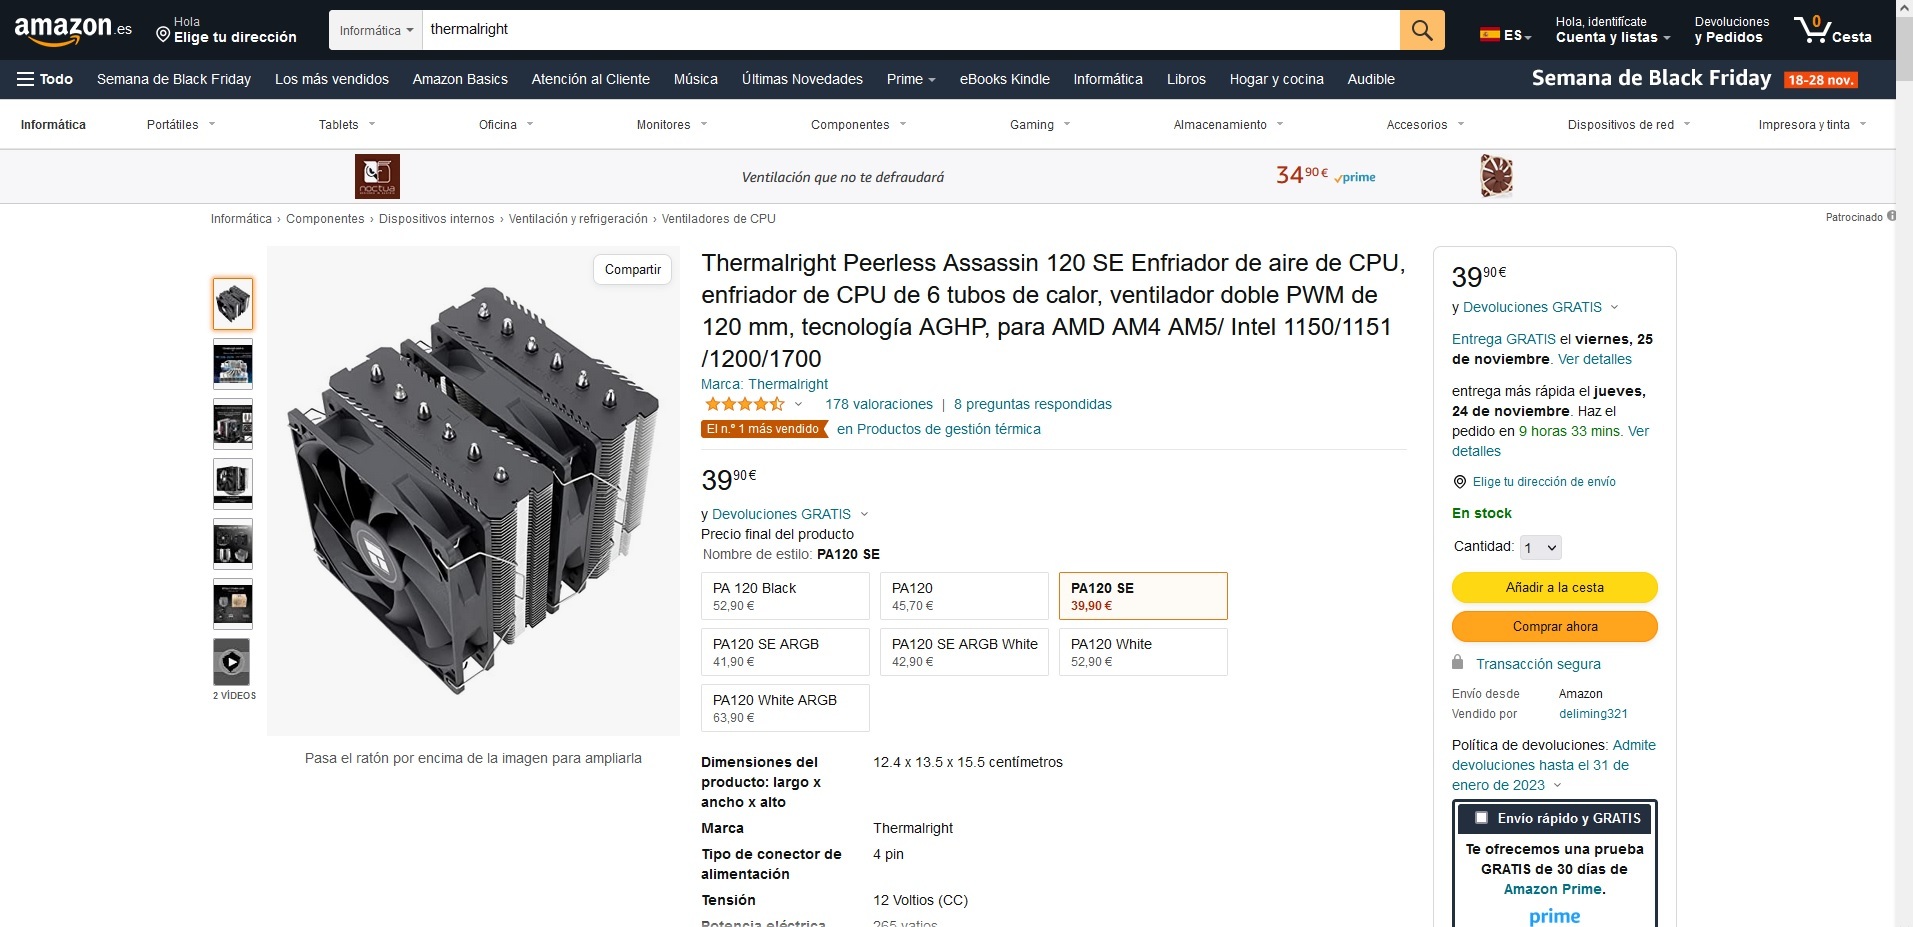Click the star rating icons
Image resolution: width=1913 pixels, height=927 pixels.
[x=745, y=404]
